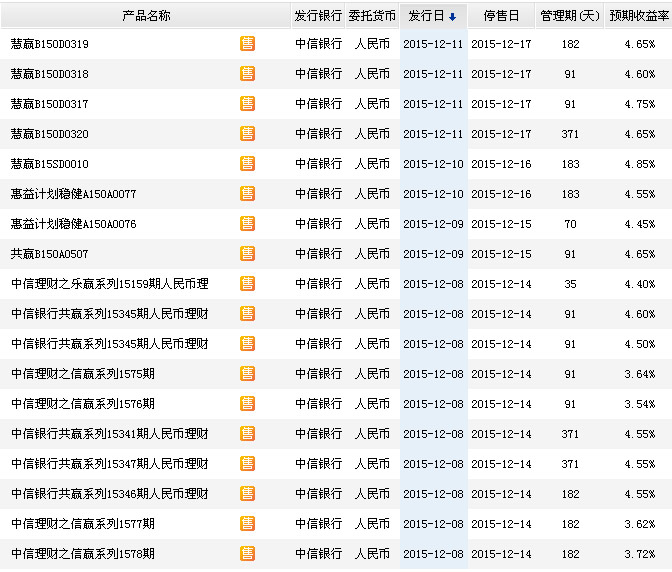The height and width of the screenshot is (572, 672).
Task: Click the 售 icon for 慧赢B15SD0010
Action: point(247,164)
